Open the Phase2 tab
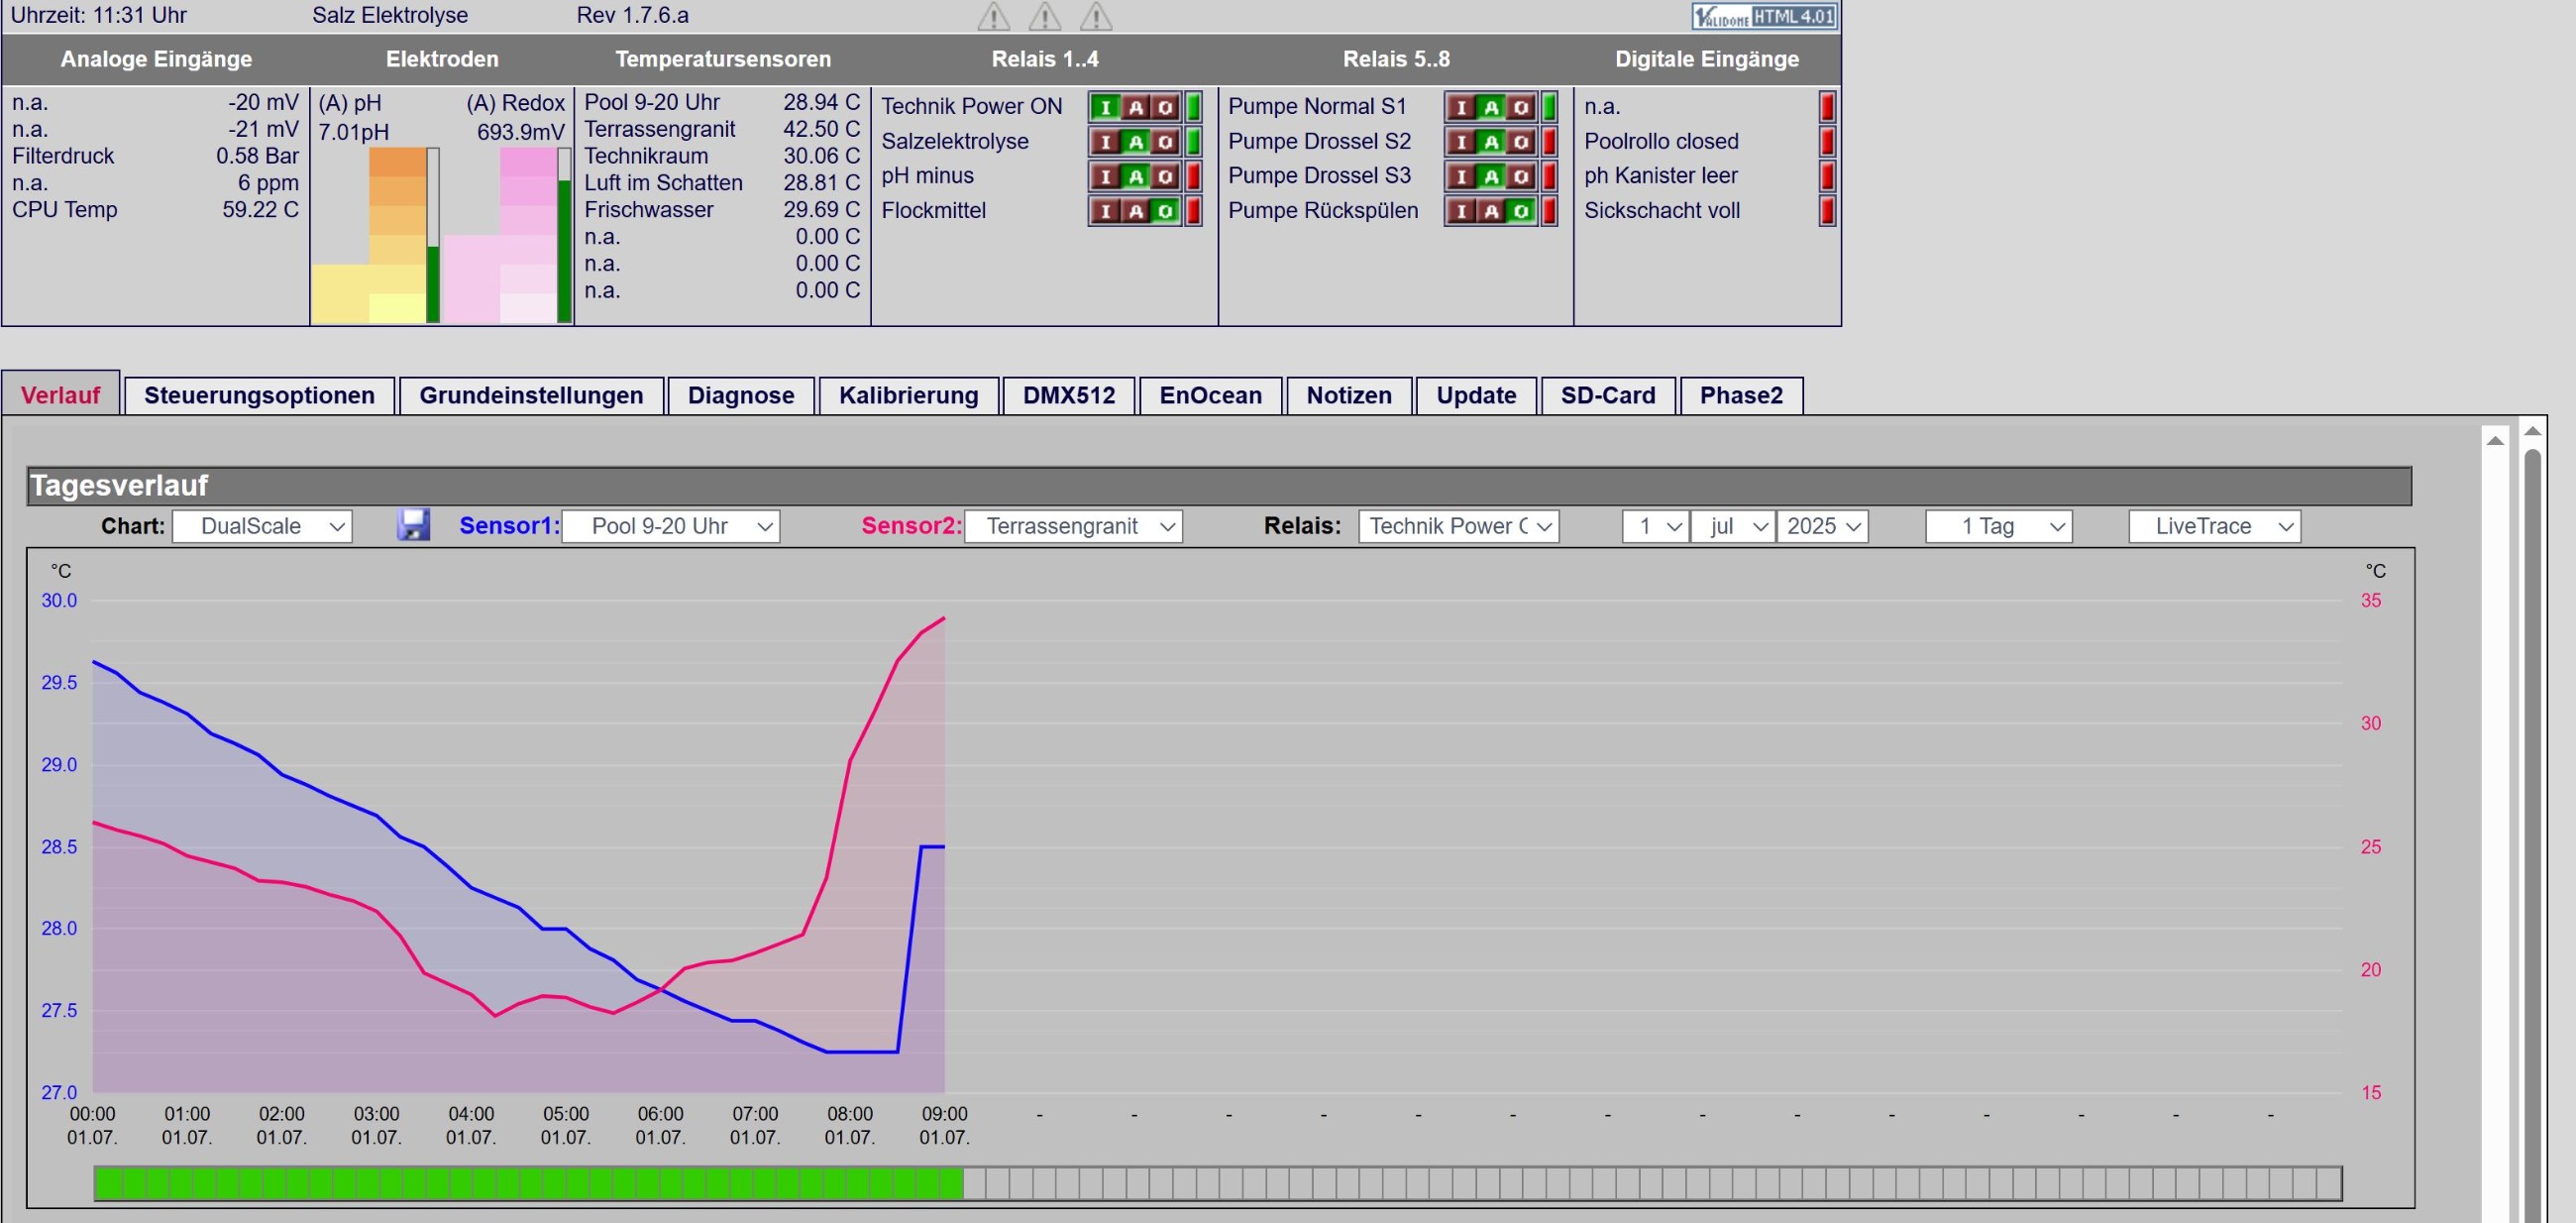Viewport: 2576px width, 1223px height. click(1741, 396)
